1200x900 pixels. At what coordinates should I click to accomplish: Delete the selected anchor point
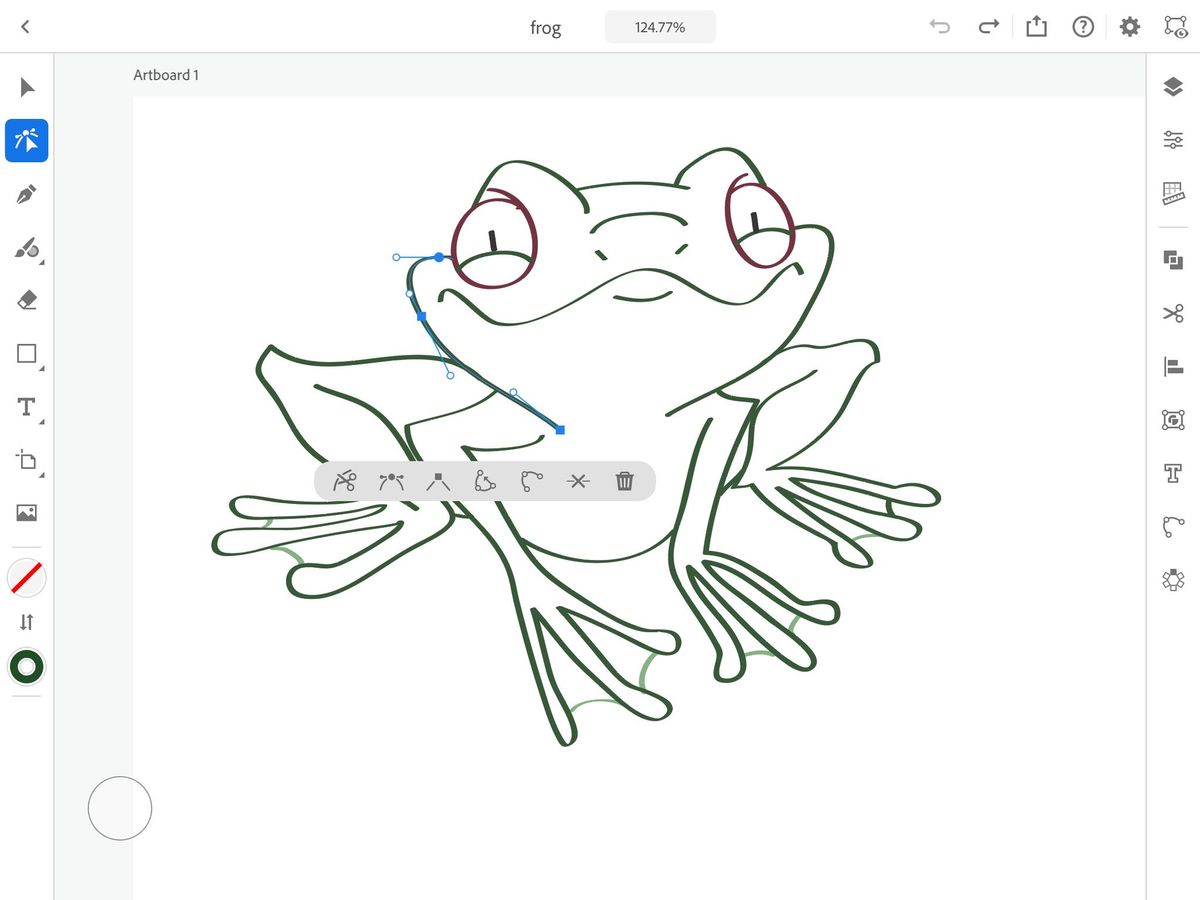(625, 481)
